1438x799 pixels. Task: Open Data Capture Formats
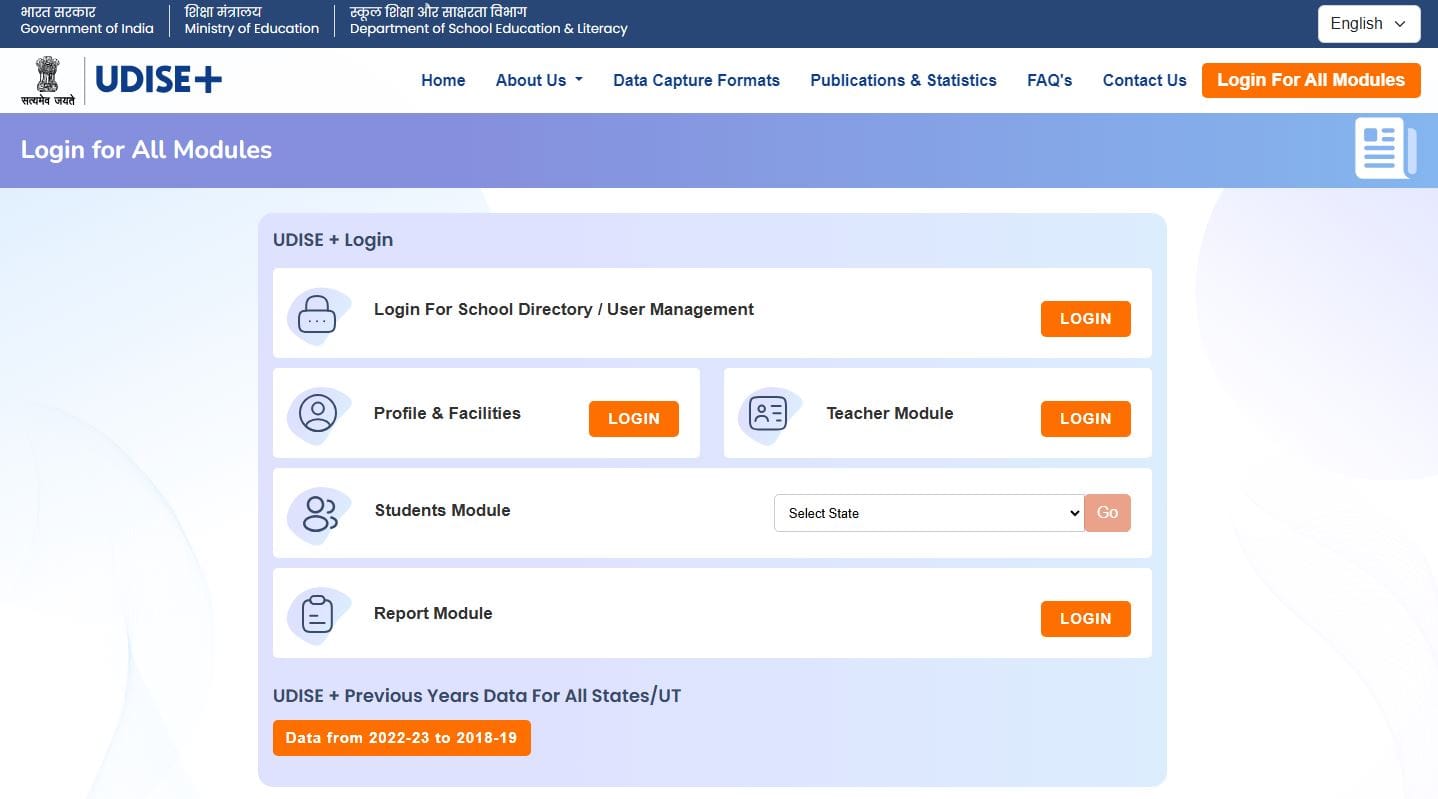tap(696, 80)
